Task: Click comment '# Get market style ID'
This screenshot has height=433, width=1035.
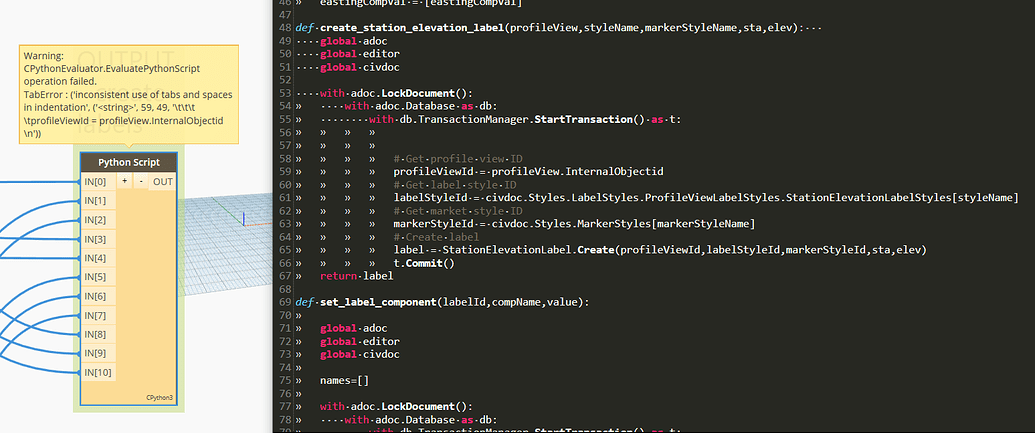Action: pos(458,211)
